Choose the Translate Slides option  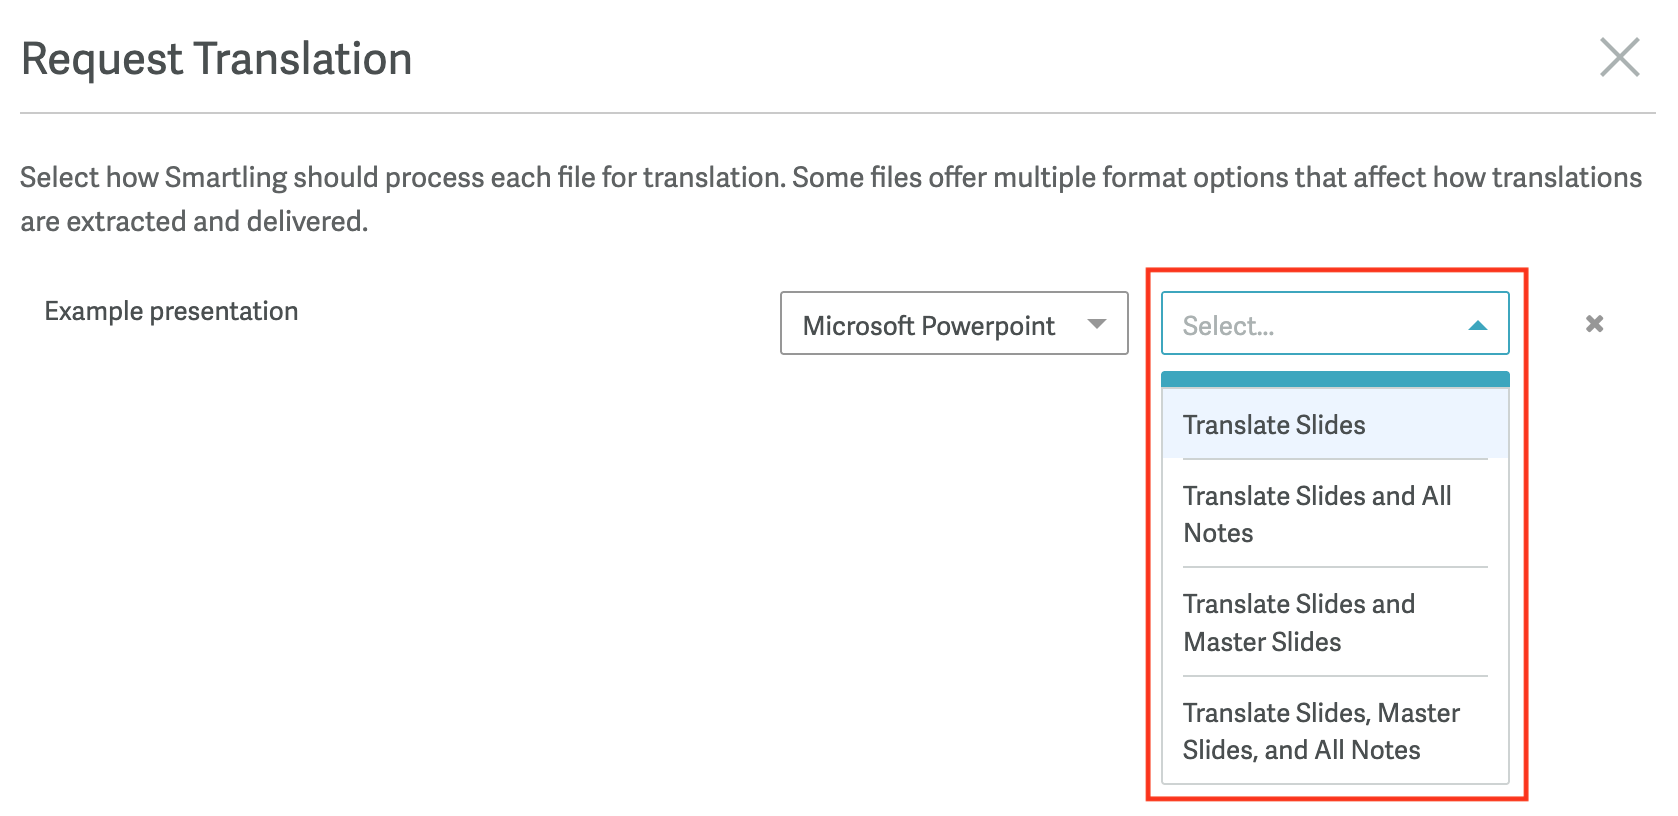pyautogui.click(x=1274, y=425)
